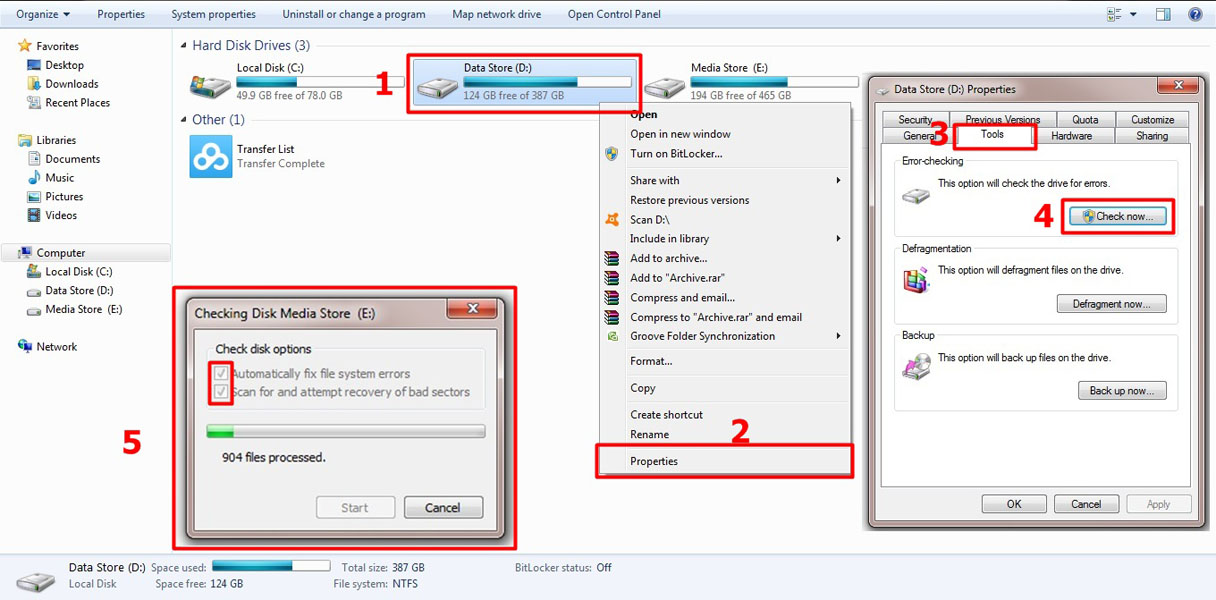Image resolution: width=1216 pixels, height=600 pixels.
Task: Click Open in the context menu
Action: 644,114
